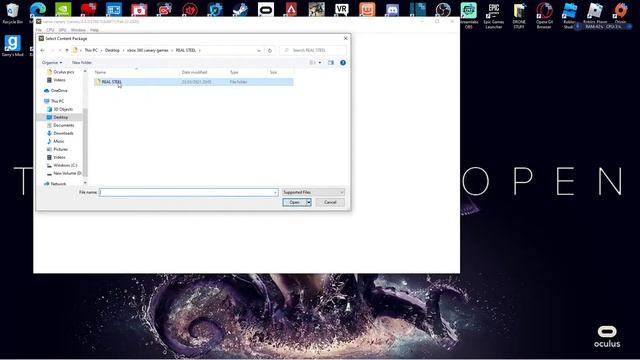Click the File name input field
The width and height of the screenshot is (640, 360).
[189, 192]
